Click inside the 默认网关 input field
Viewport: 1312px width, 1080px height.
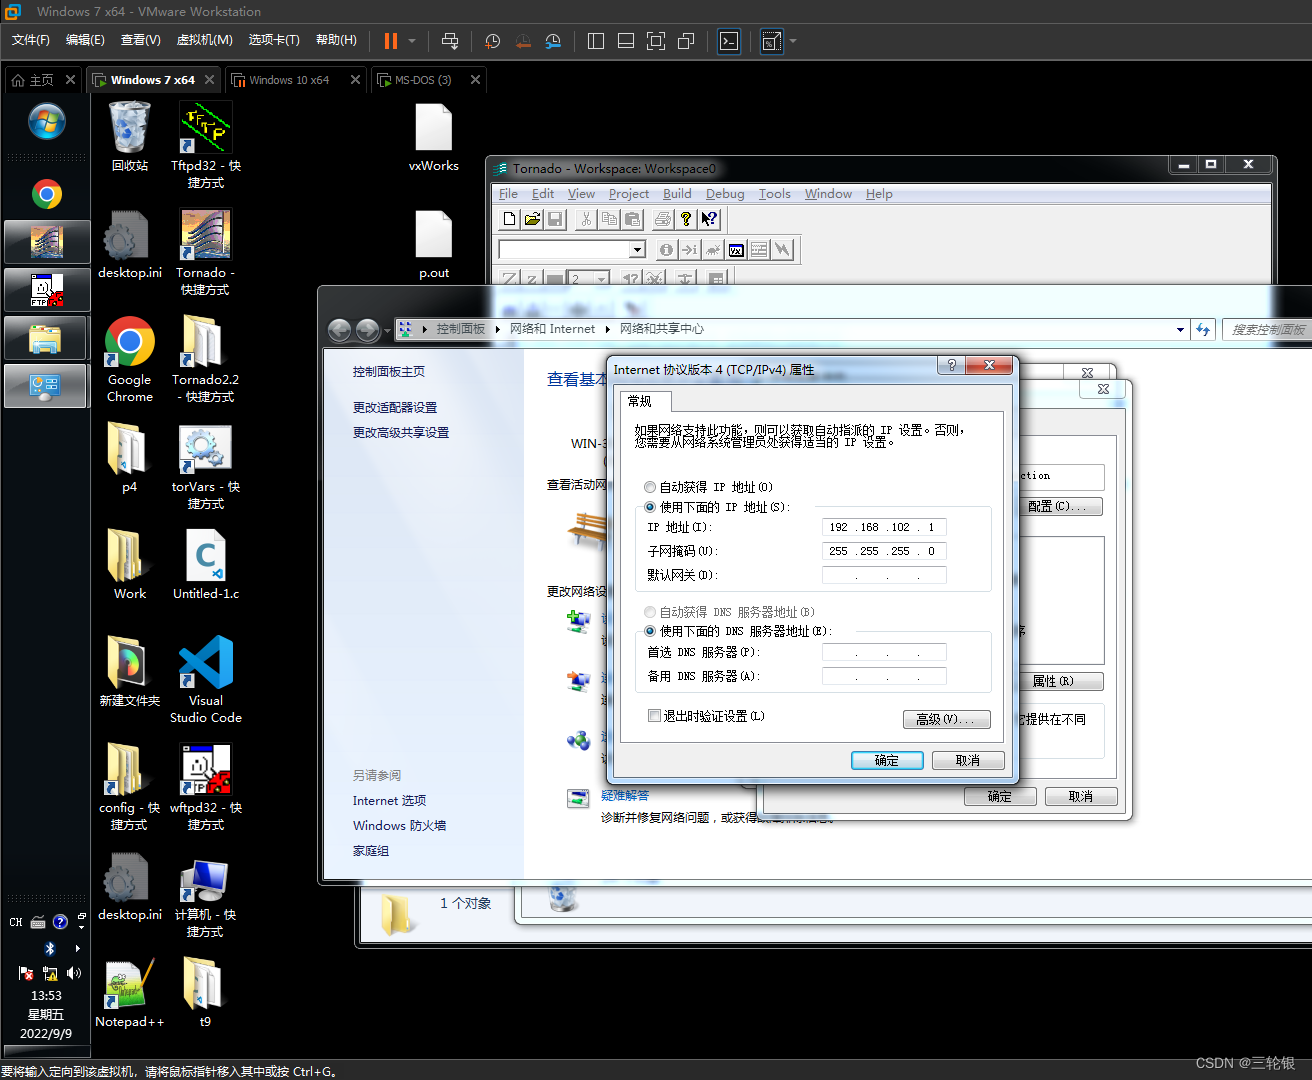883,574
